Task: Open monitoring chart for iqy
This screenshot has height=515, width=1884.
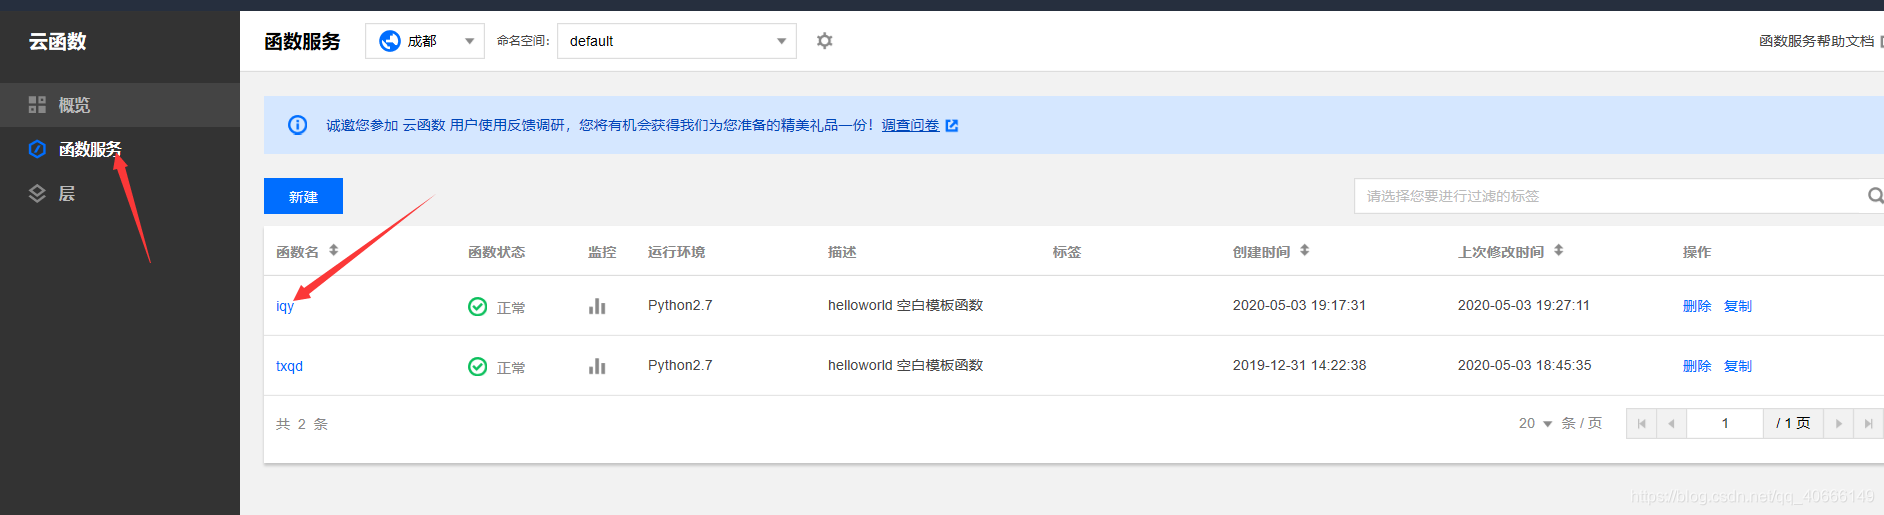Action: [597, 306]
